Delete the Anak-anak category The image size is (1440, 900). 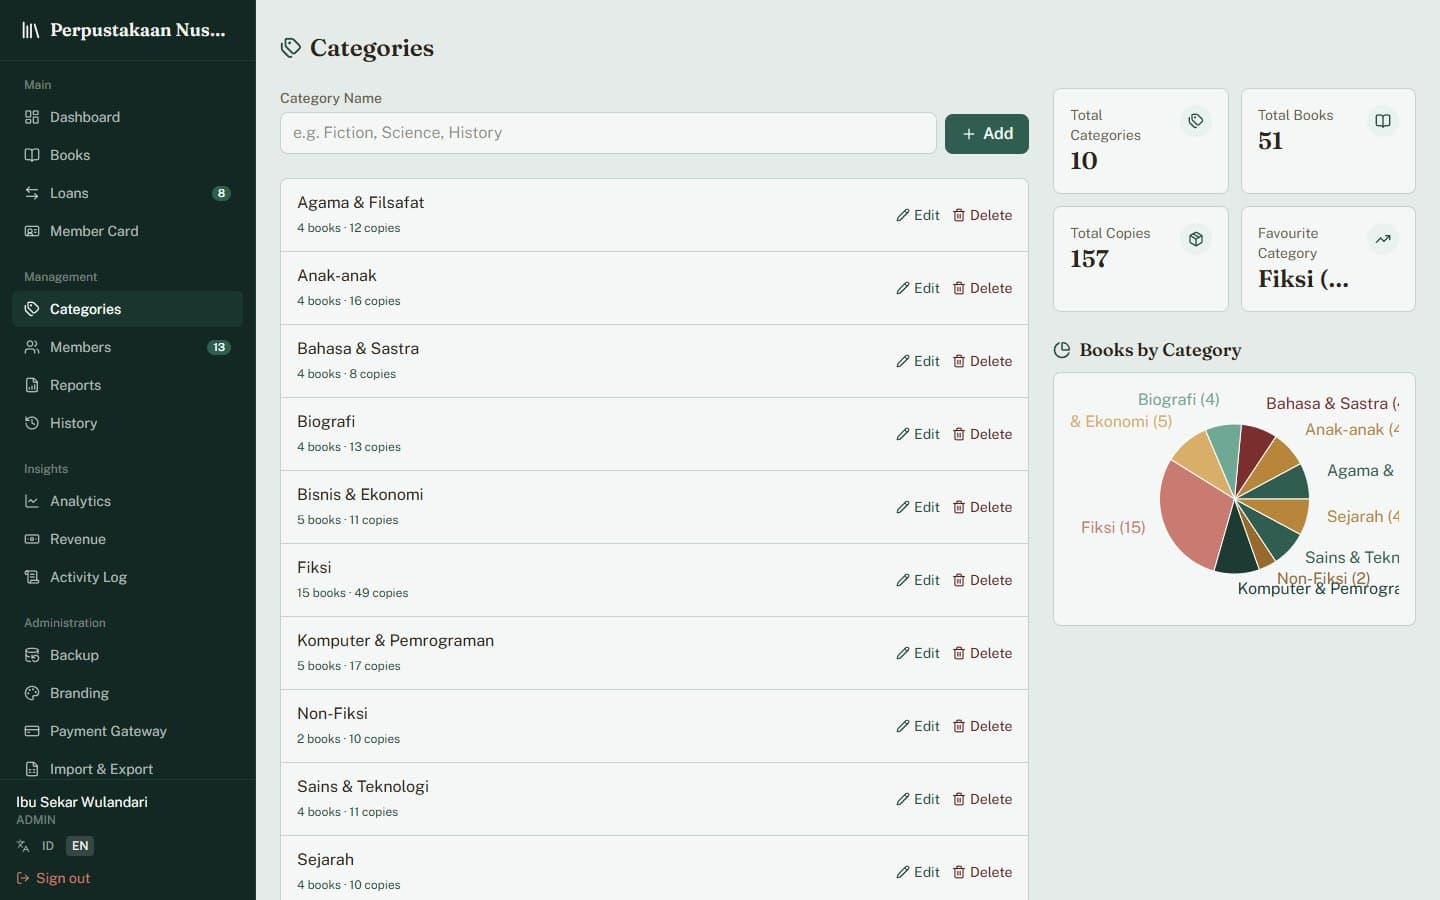pyautogui.click(x=982, y=288)
